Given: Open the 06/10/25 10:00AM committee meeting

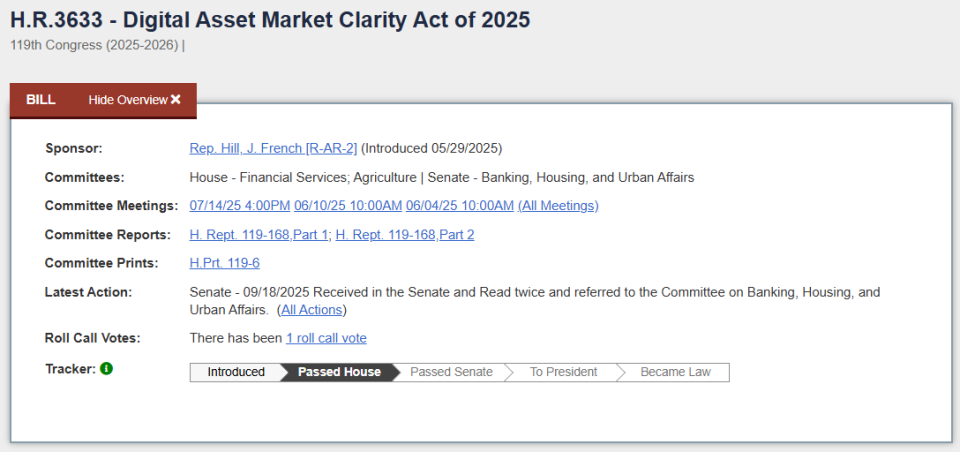Looking at the screenshot, I should tap(348, 206).
